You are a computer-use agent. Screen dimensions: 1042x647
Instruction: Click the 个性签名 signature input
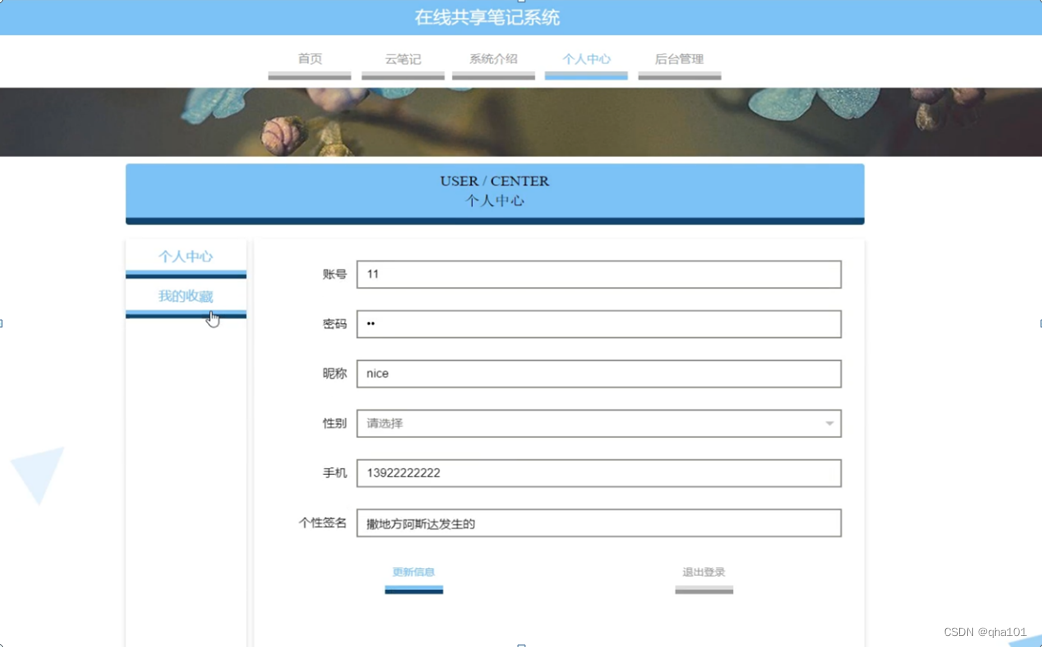tap(598, 522)
